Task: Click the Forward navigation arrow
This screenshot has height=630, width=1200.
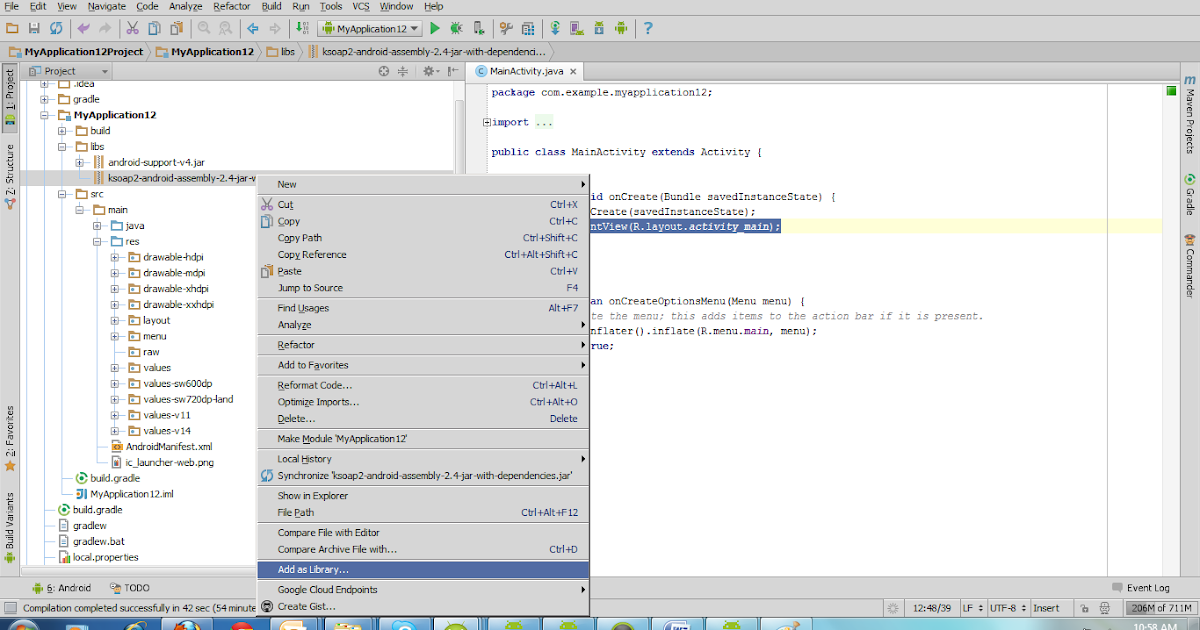Action: 273,29
